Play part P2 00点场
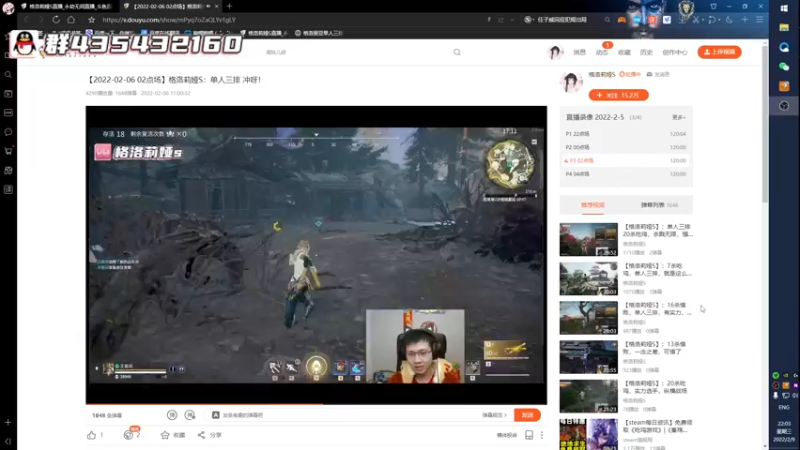Screen dimensions: 800x450 626,147
